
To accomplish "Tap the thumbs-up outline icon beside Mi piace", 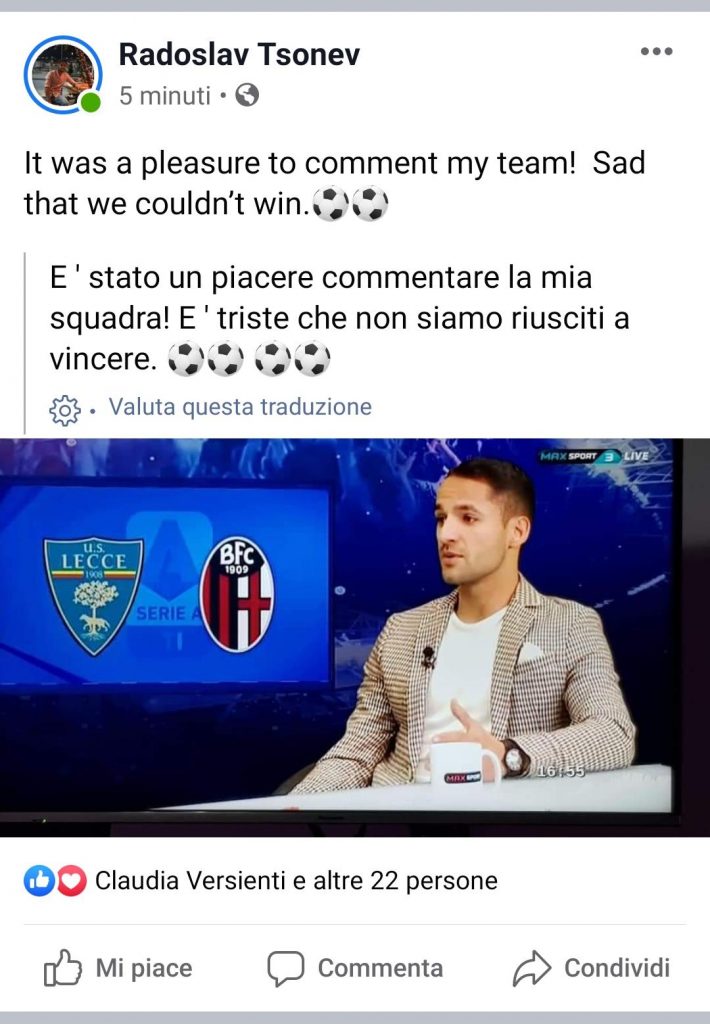I will pos(63,968).
